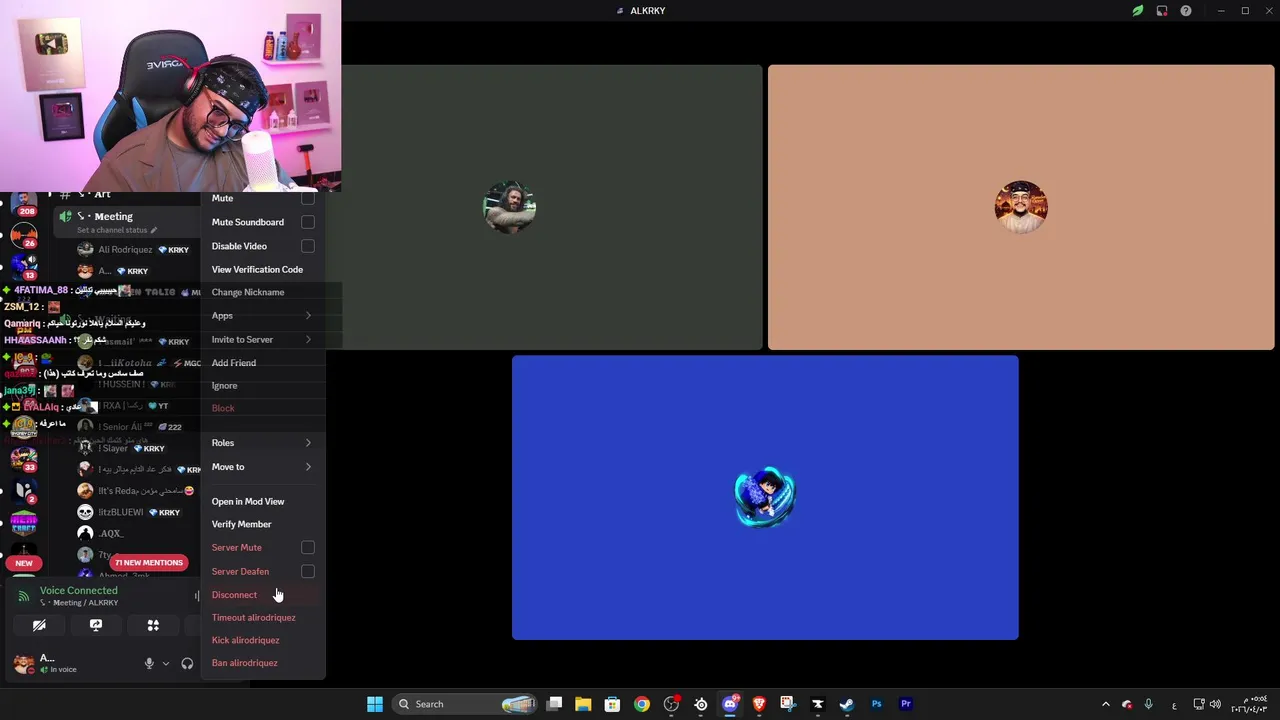Screen dimensions: 1280x720
Task: Jump to 71 New Mentions pill
Action: point(148,563)
